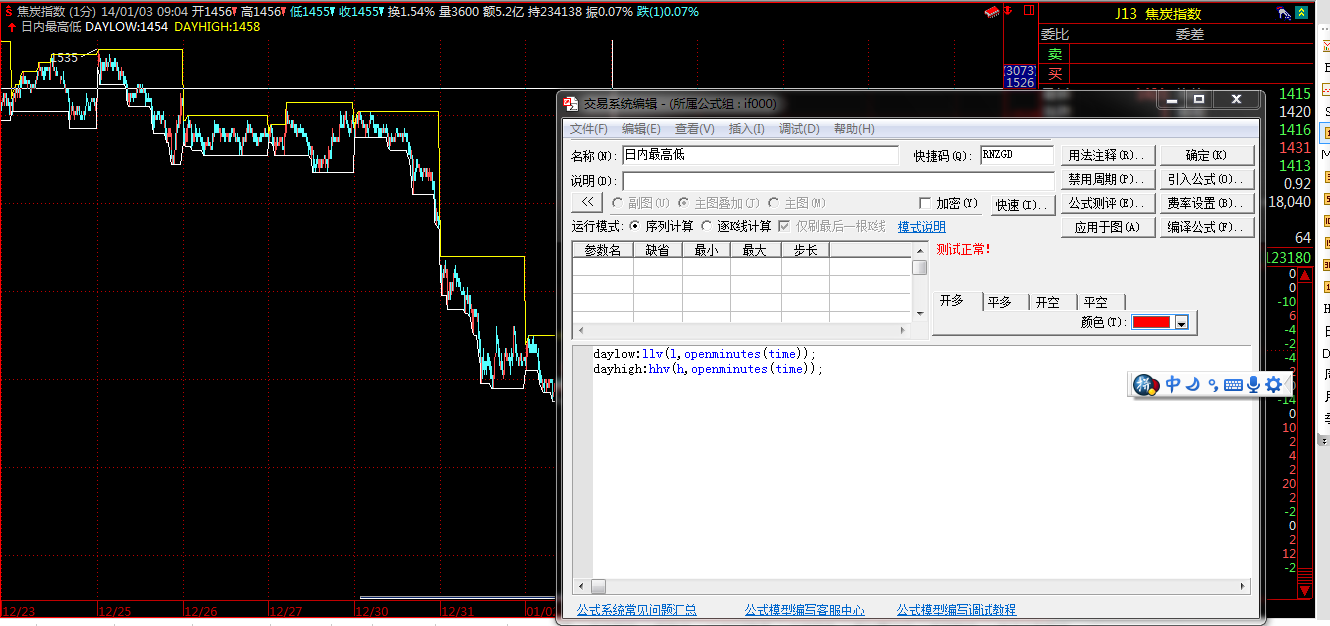The height and width of the screenshot is (626, 1330).
Task: Click the 步长 column header
Action: tap(806, 250)
